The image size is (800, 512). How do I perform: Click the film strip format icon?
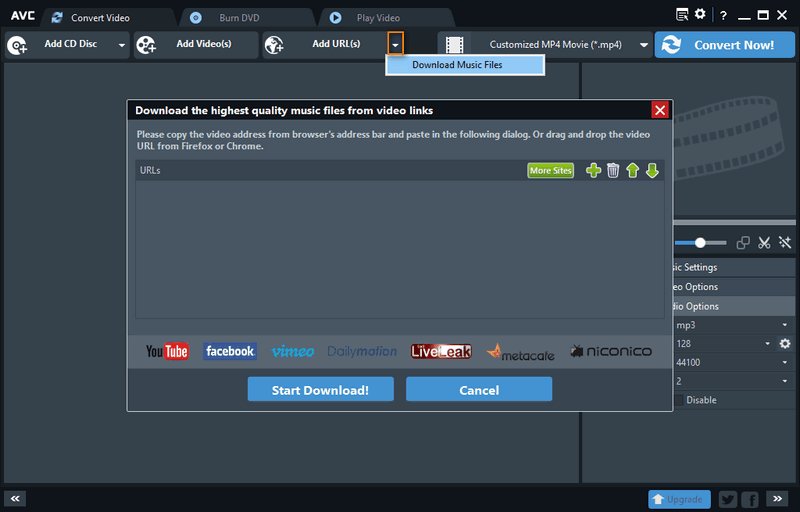[x=454, y=45]
